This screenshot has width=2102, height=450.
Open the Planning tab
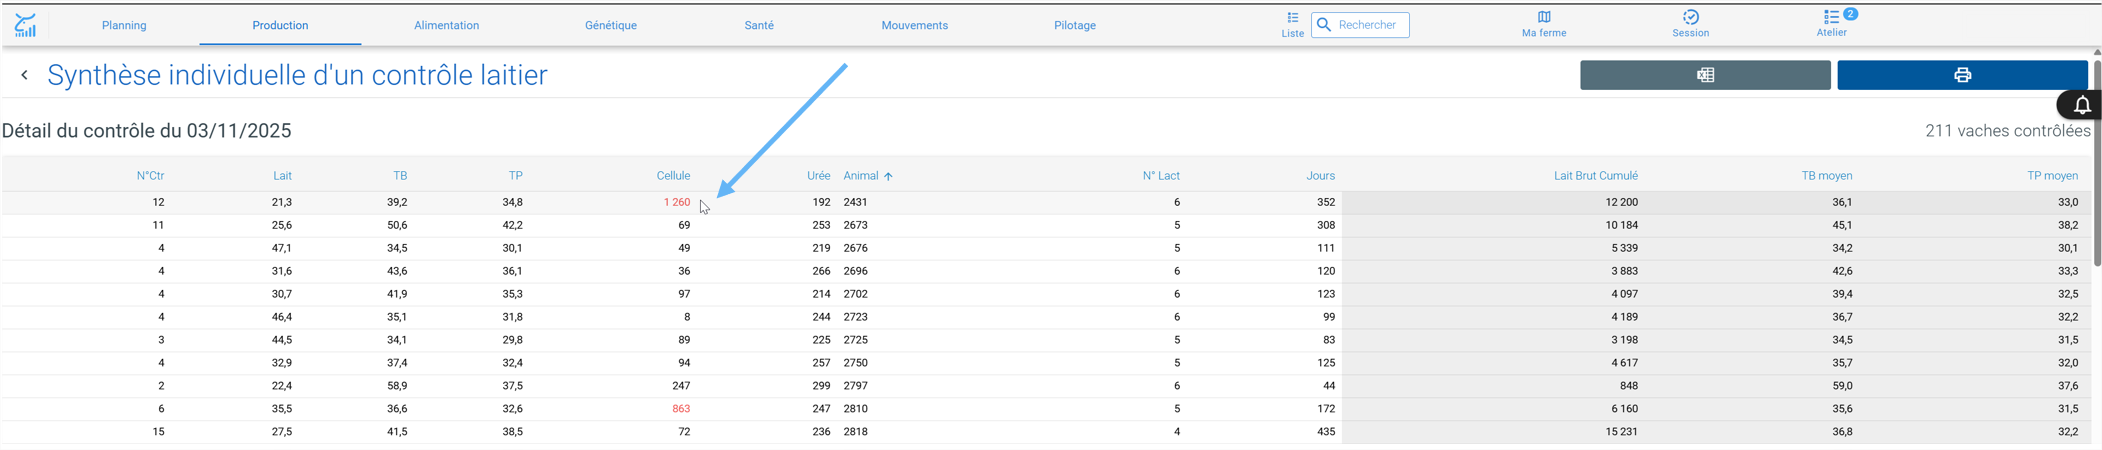(124, 25)
